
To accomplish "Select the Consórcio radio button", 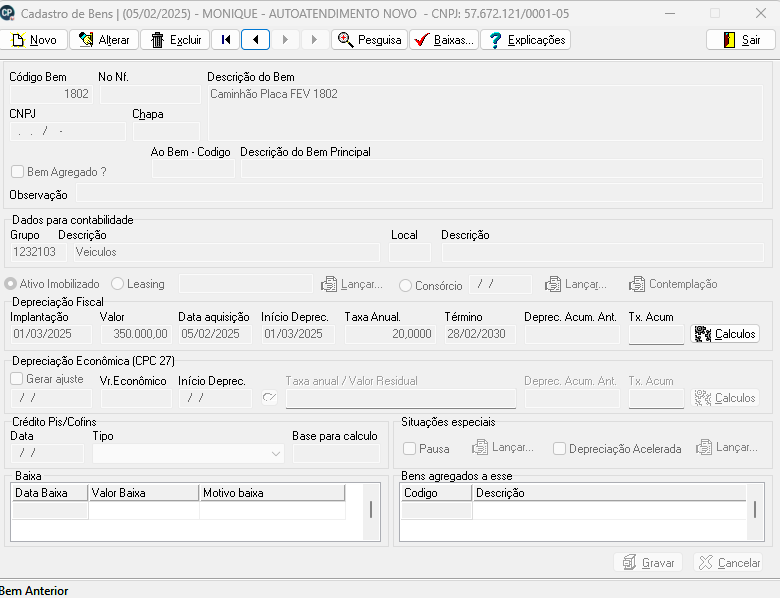I will point(405,286).
